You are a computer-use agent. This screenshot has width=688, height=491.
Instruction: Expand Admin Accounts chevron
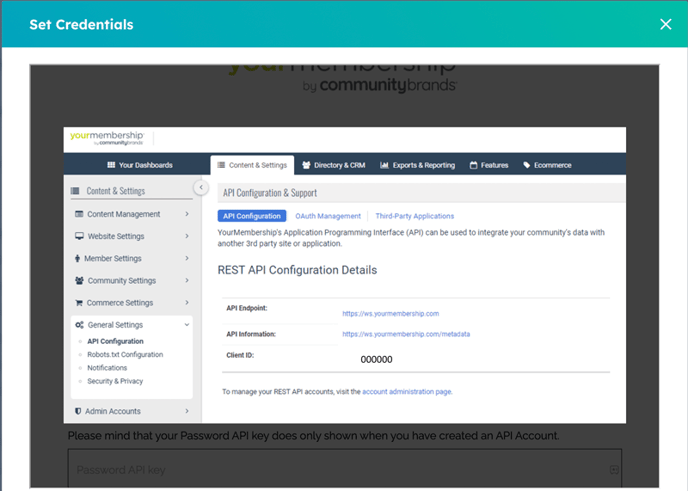point(187,411)
